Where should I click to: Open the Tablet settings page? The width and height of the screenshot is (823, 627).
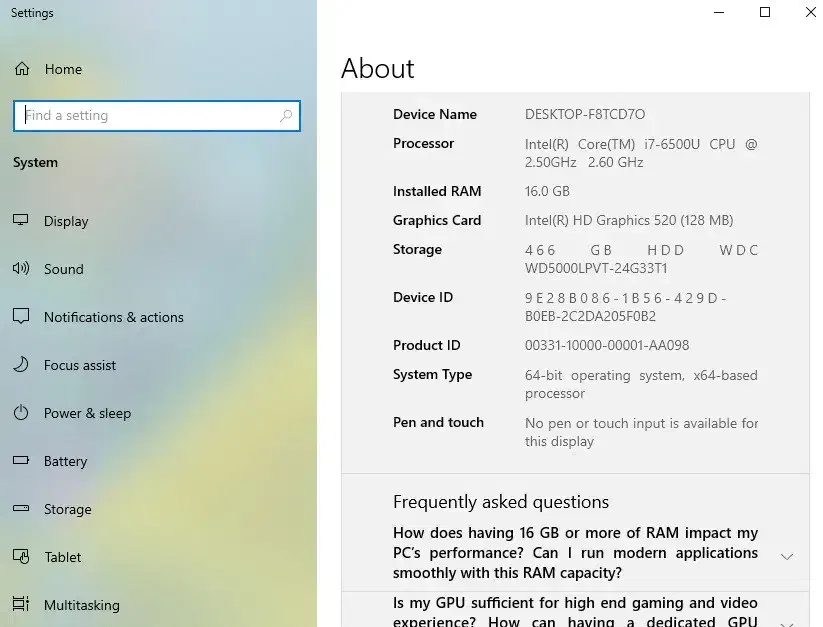63,557
